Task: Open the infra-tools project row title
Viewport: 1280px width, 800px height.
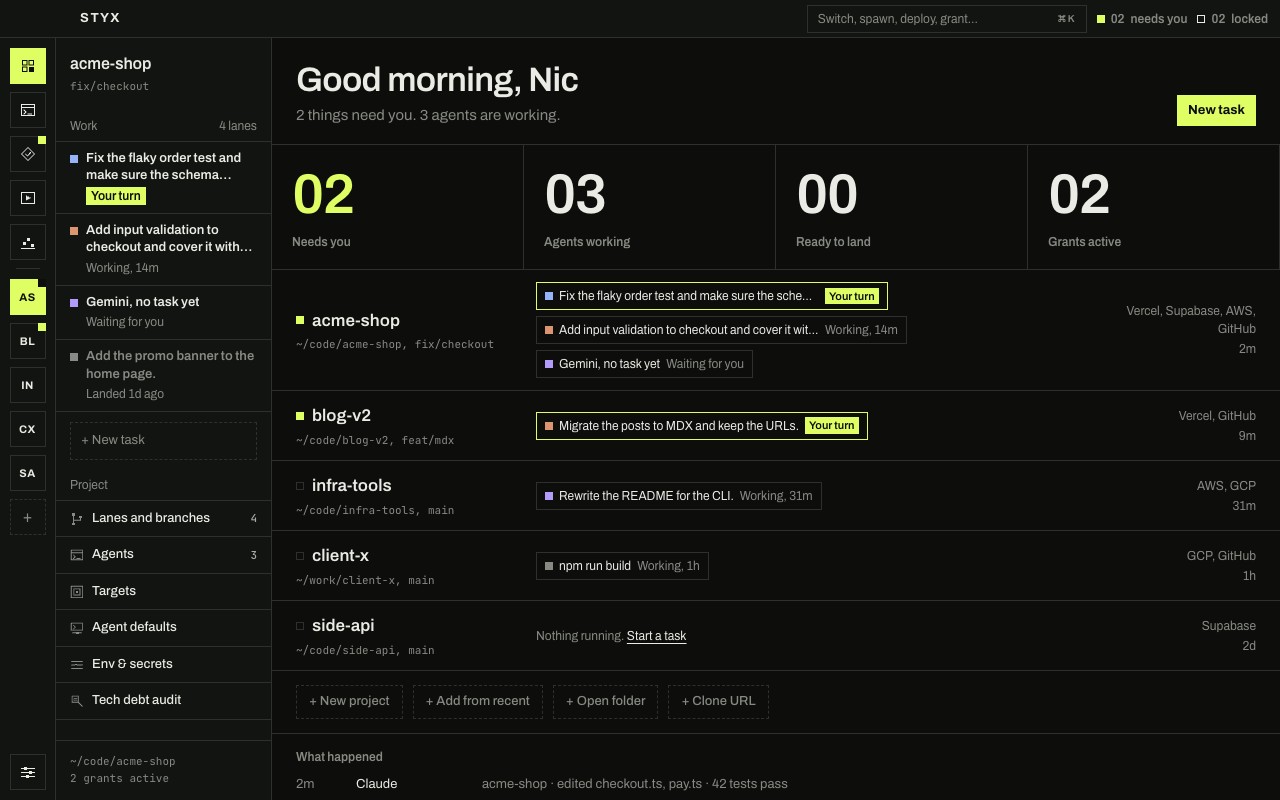Action: point(351,485)
